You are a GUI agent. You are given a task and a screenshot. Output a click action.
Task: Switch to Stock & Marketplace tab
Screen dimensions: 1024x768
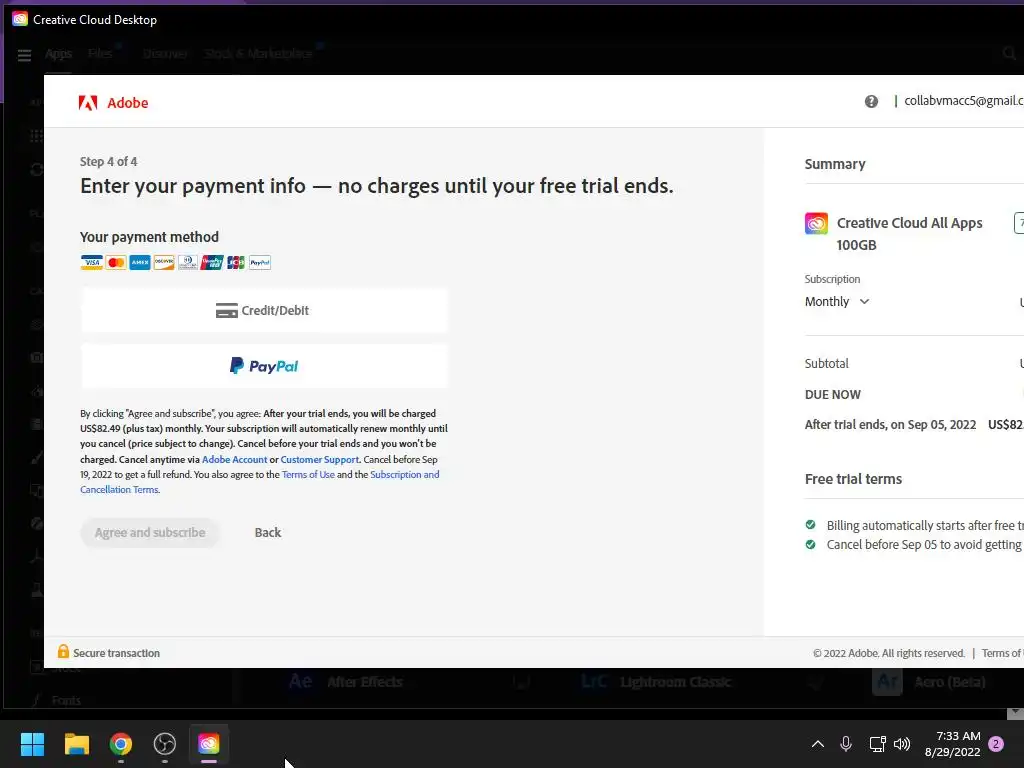(x=258, y=54)
